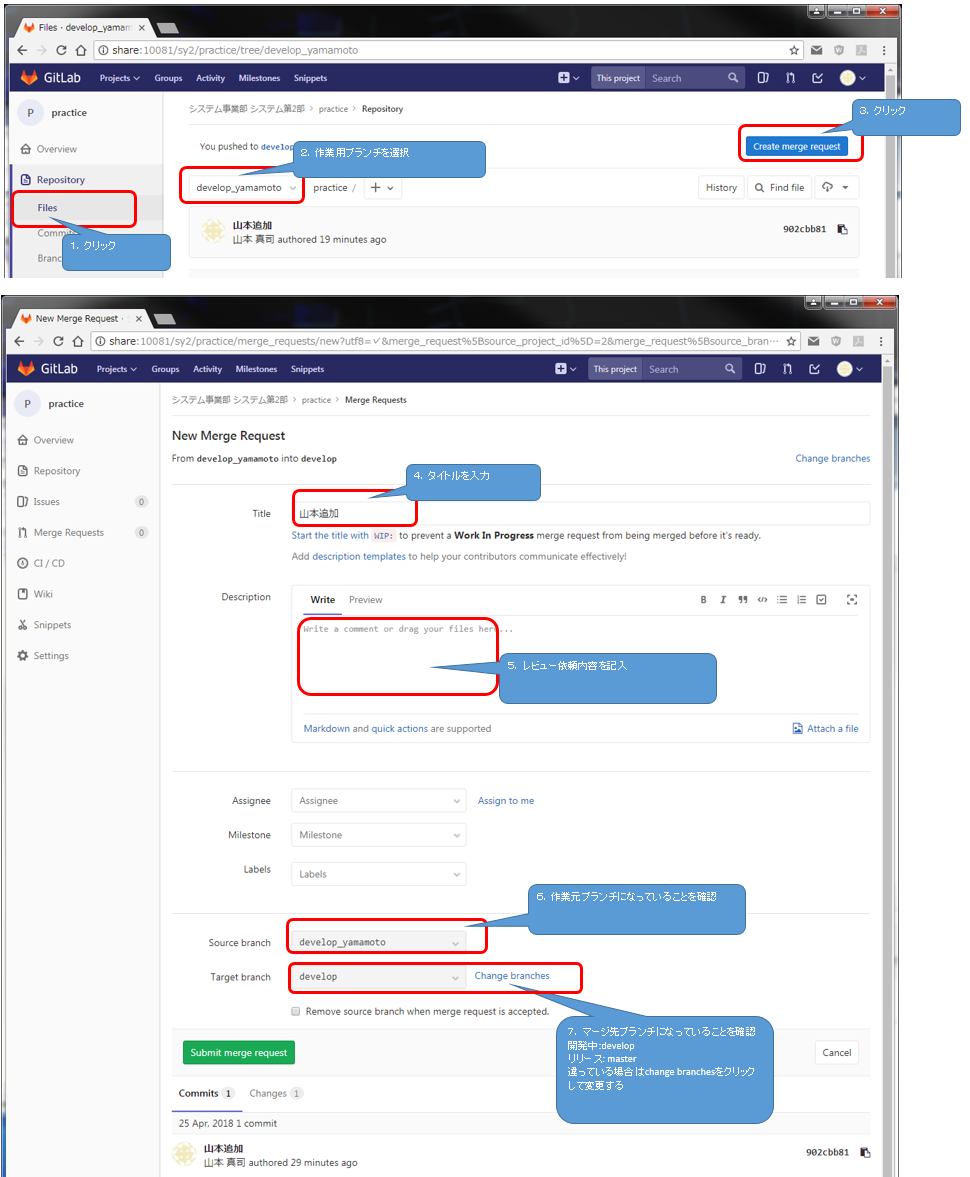Insert a quote using the Description toolbar

(x=742, y=600)
